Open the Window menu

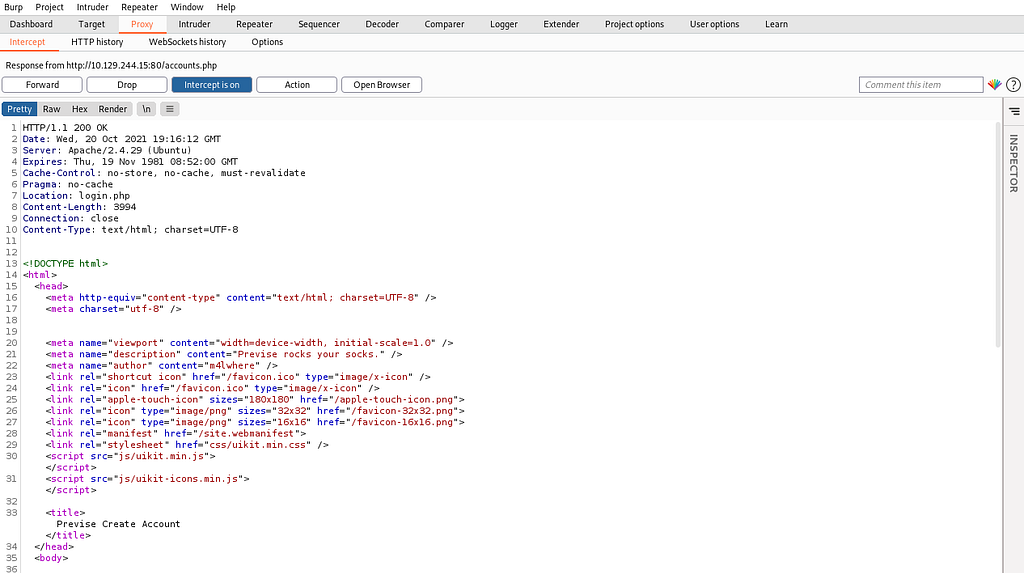point(187,7)
